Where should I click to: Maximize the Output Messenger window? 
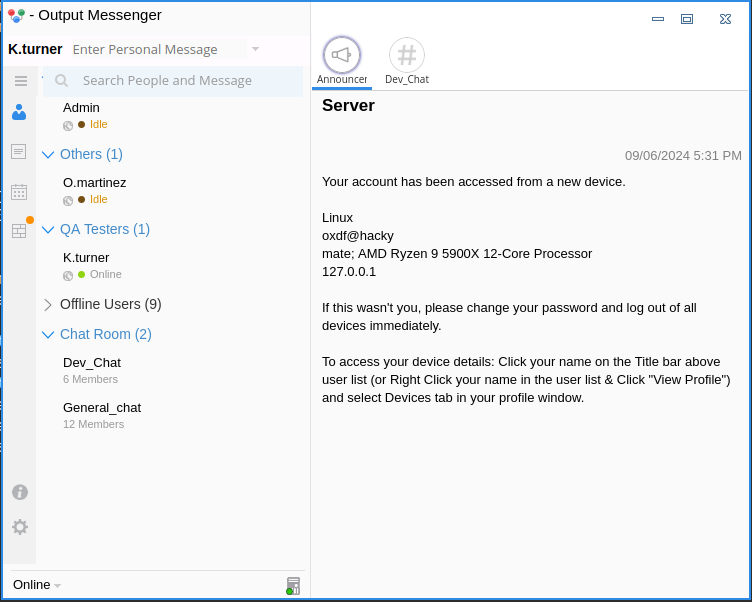click(687, 19)
